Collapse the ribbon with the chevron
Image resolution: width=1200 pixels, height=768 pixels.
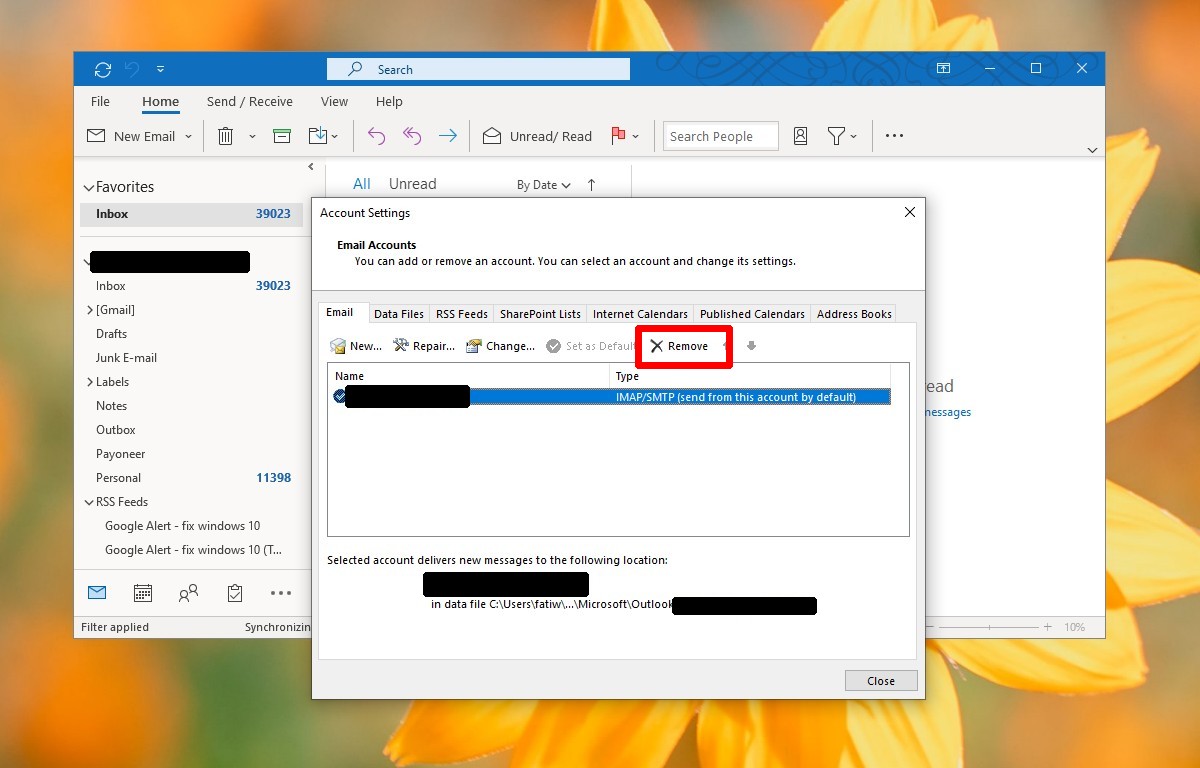1092,150
